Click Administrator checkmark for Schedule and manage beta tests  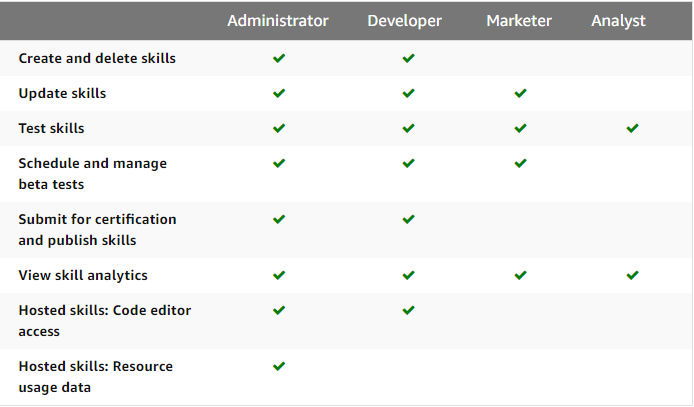(279, 163)
